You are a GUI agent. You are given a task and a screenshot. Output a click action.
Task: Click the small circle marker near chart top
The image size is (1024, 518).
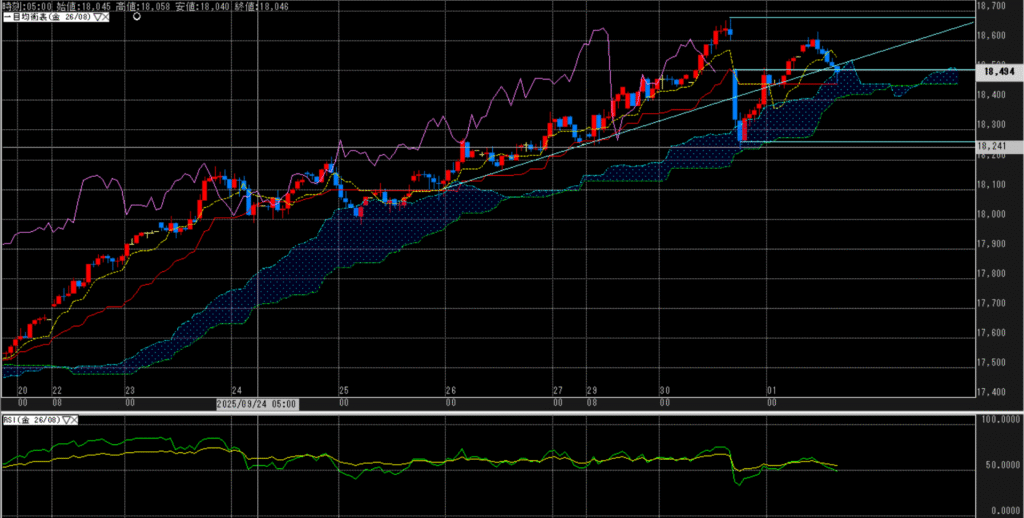point(135,16)
